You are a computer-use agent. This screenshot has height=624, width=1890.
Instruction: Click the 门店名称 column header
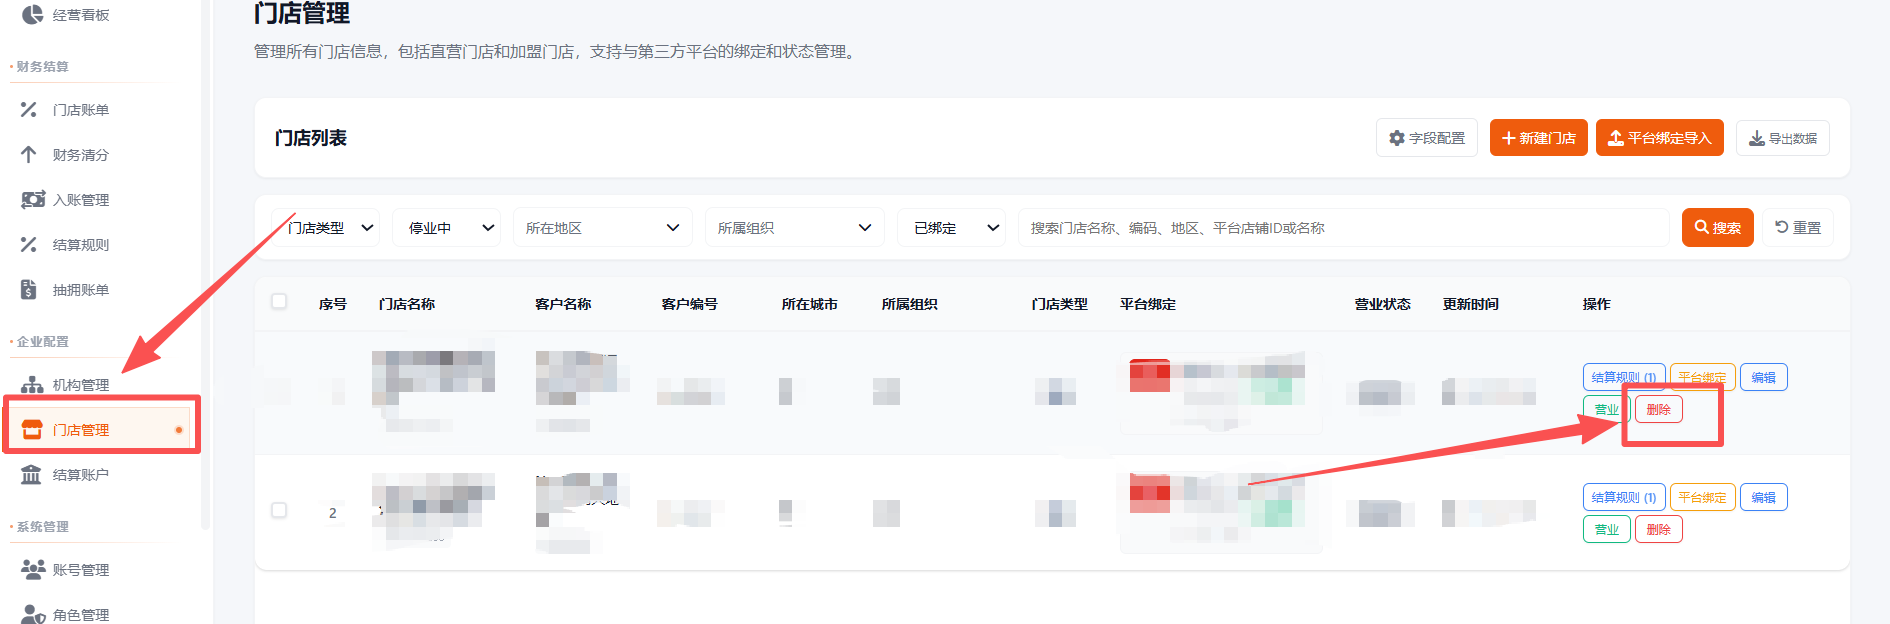click(x=407, y=304)
